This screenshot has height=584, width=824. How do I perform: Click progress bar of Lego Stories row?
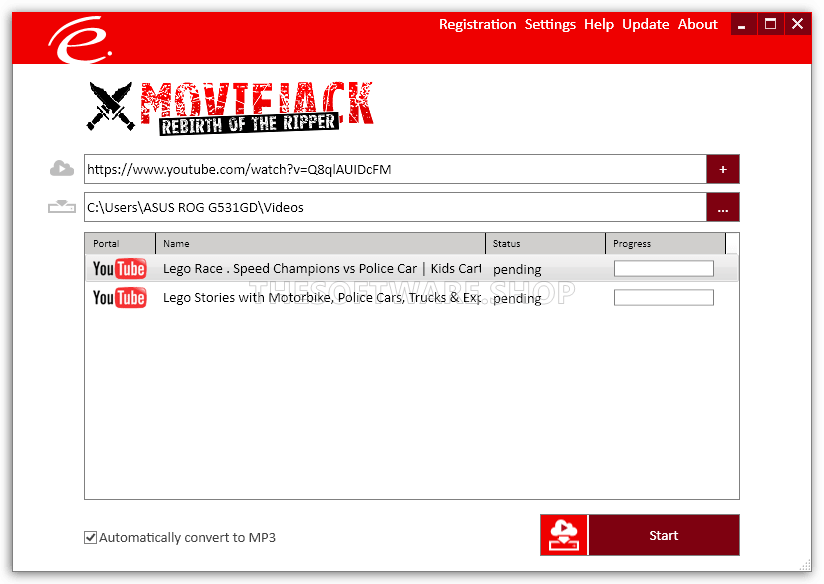[x=664, y=298]
